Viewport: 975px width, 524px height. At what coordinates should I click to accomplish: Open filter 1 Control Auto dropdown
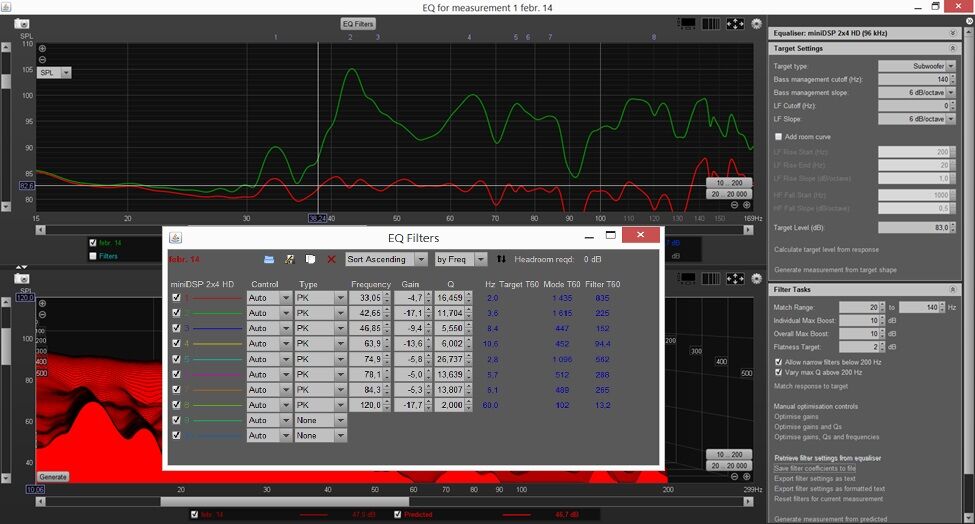point(269,298)
